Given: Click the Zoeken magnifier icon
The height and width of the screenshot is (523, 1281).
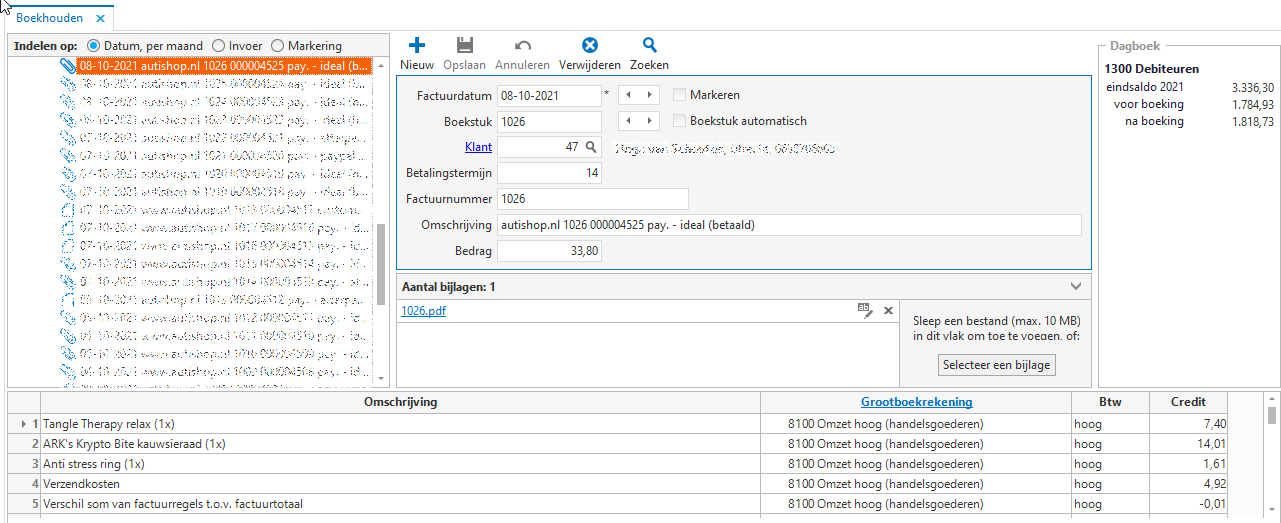Looking at the screenshot, I should (649, 45).
